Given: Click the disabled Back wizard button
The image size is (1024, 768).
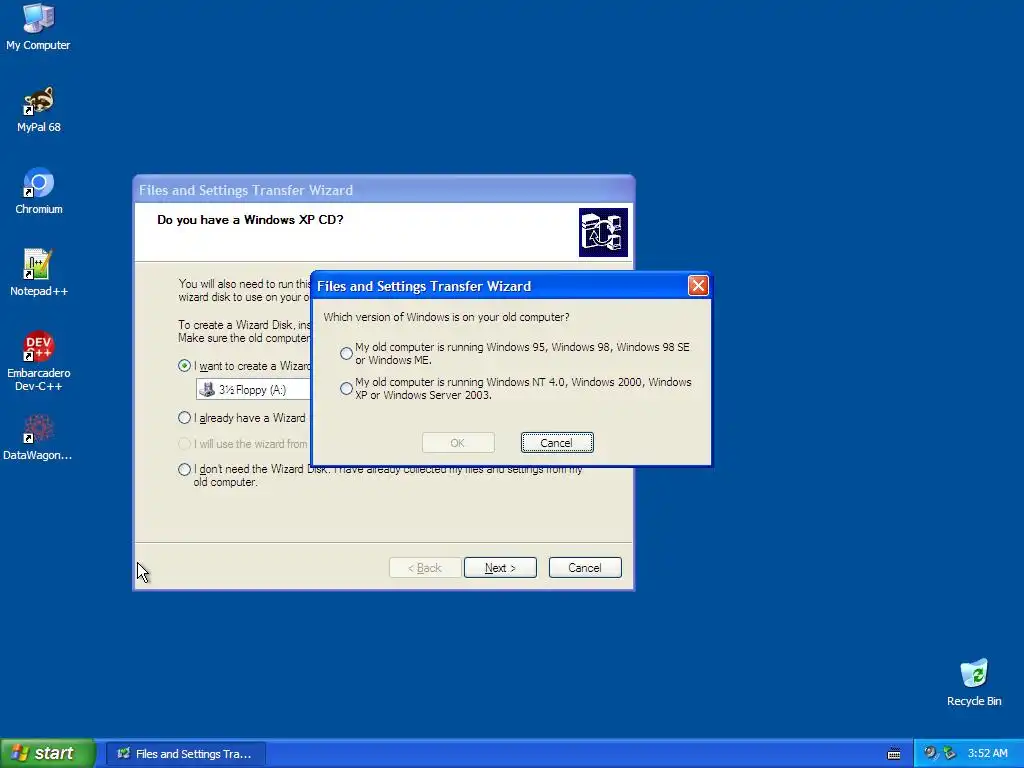Looking at the screenshot, I should click(x=425, y=568).
